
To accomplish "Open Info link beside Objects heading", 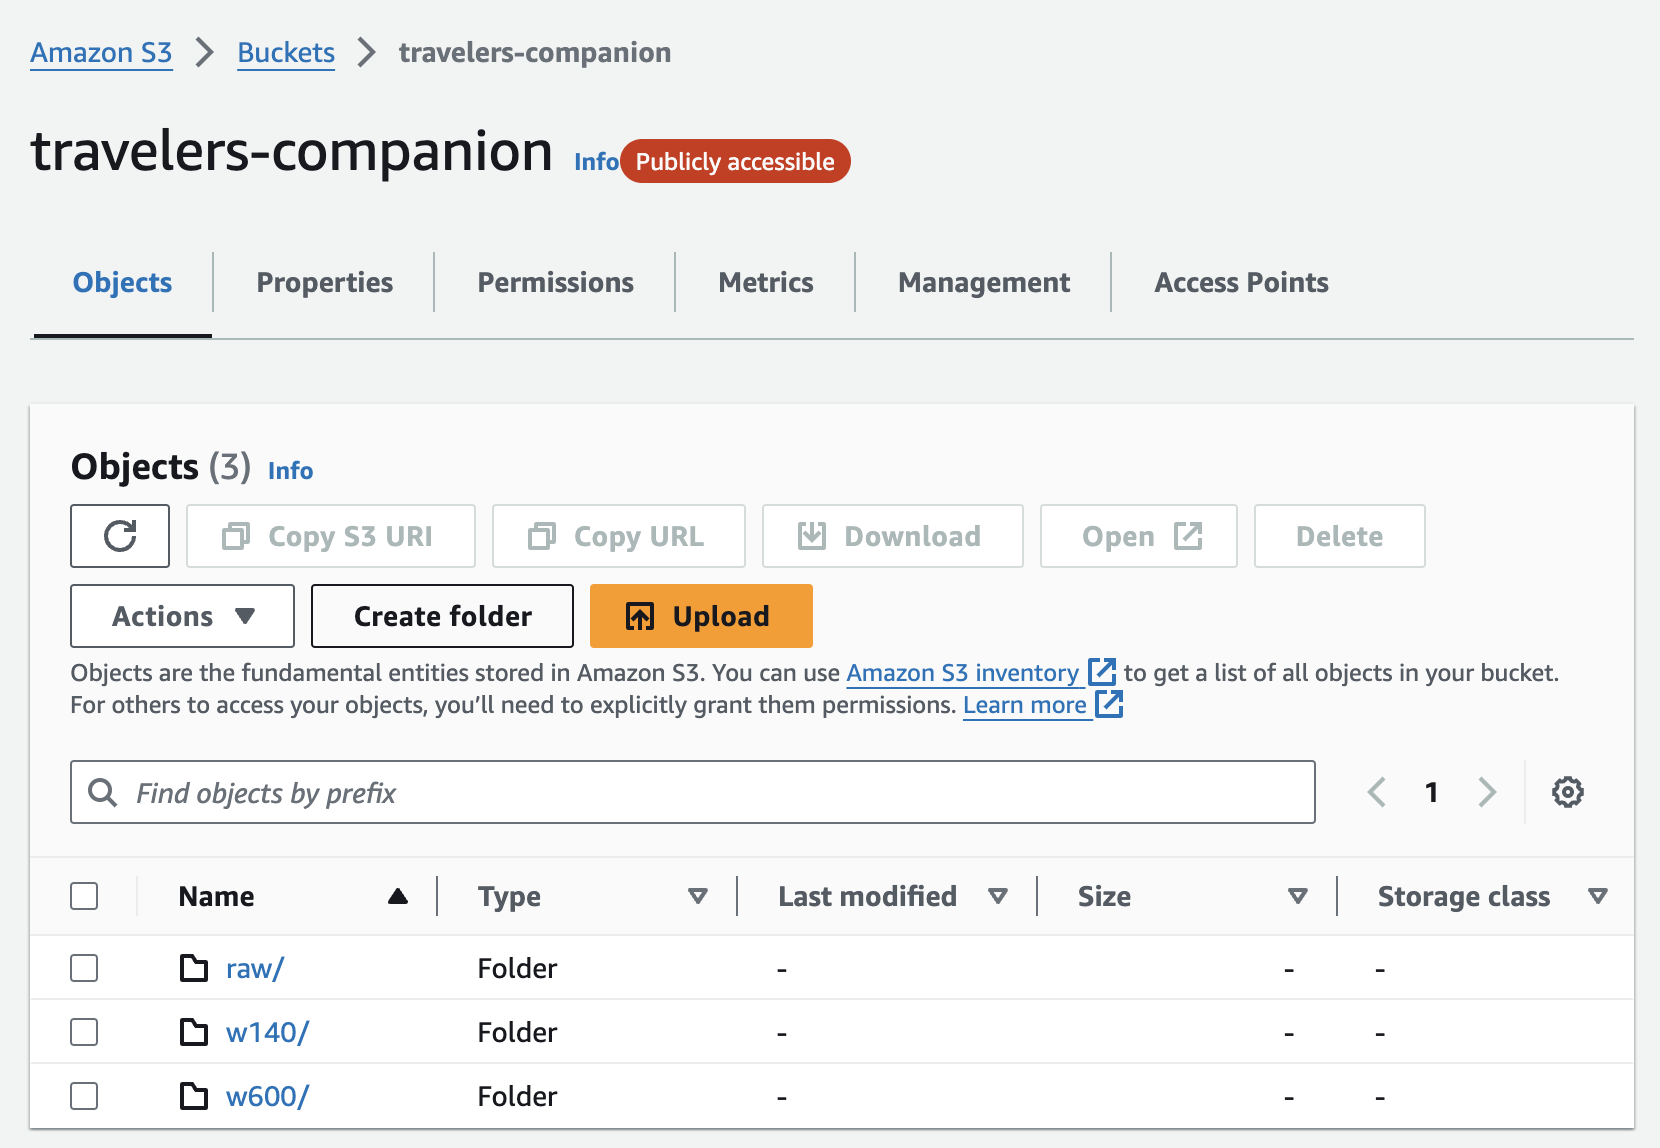I will coord(290,470).
